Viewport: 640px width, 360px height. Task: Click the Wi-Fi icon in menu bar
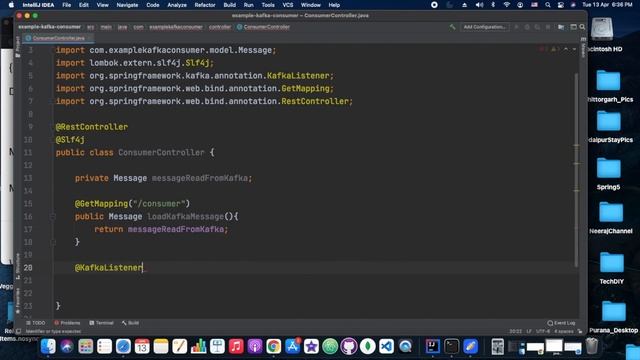pyautogui.click(x=507, y=5)
